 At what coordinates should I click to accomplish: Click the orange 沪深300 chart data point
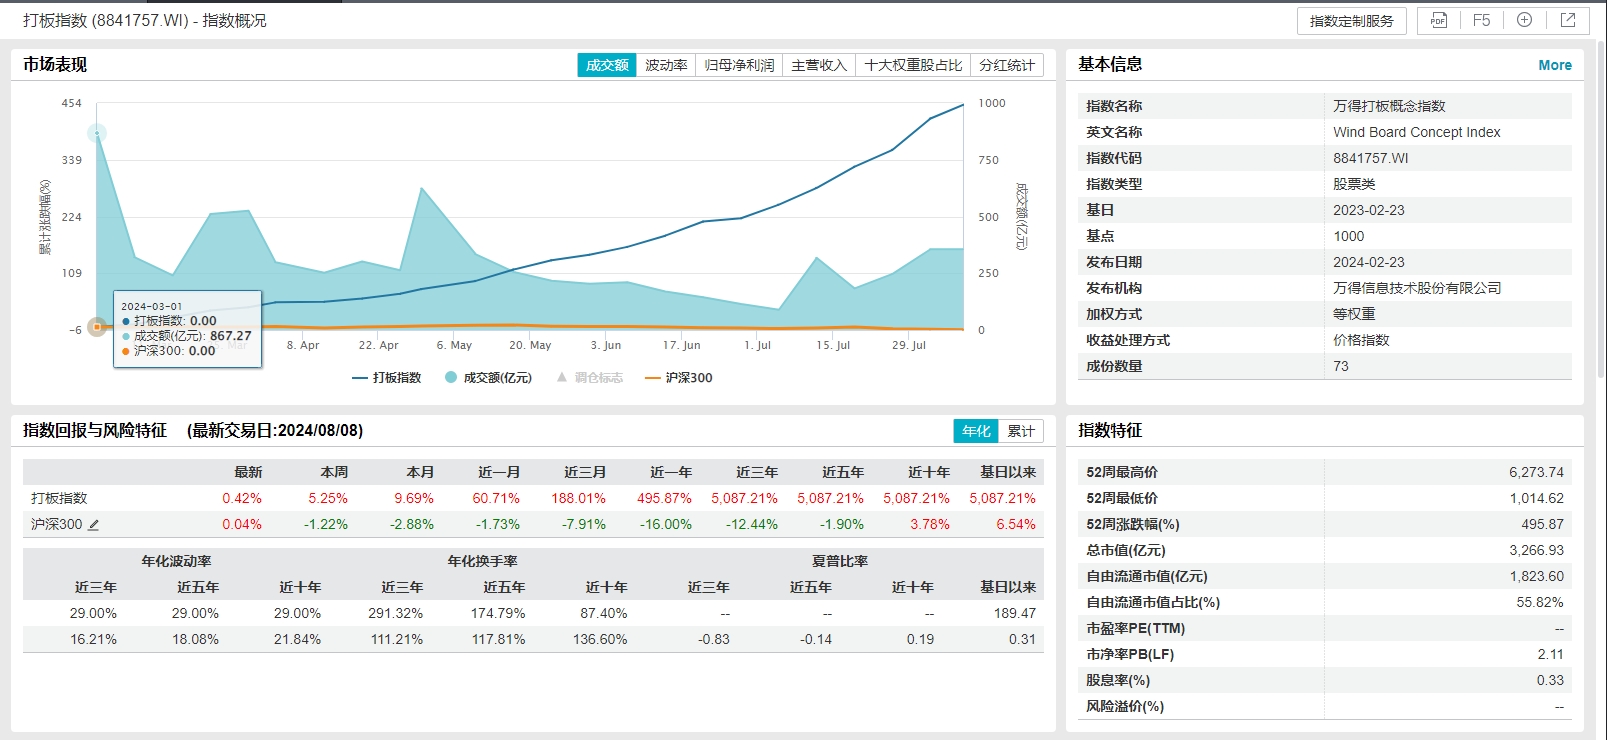coord(97,327)
